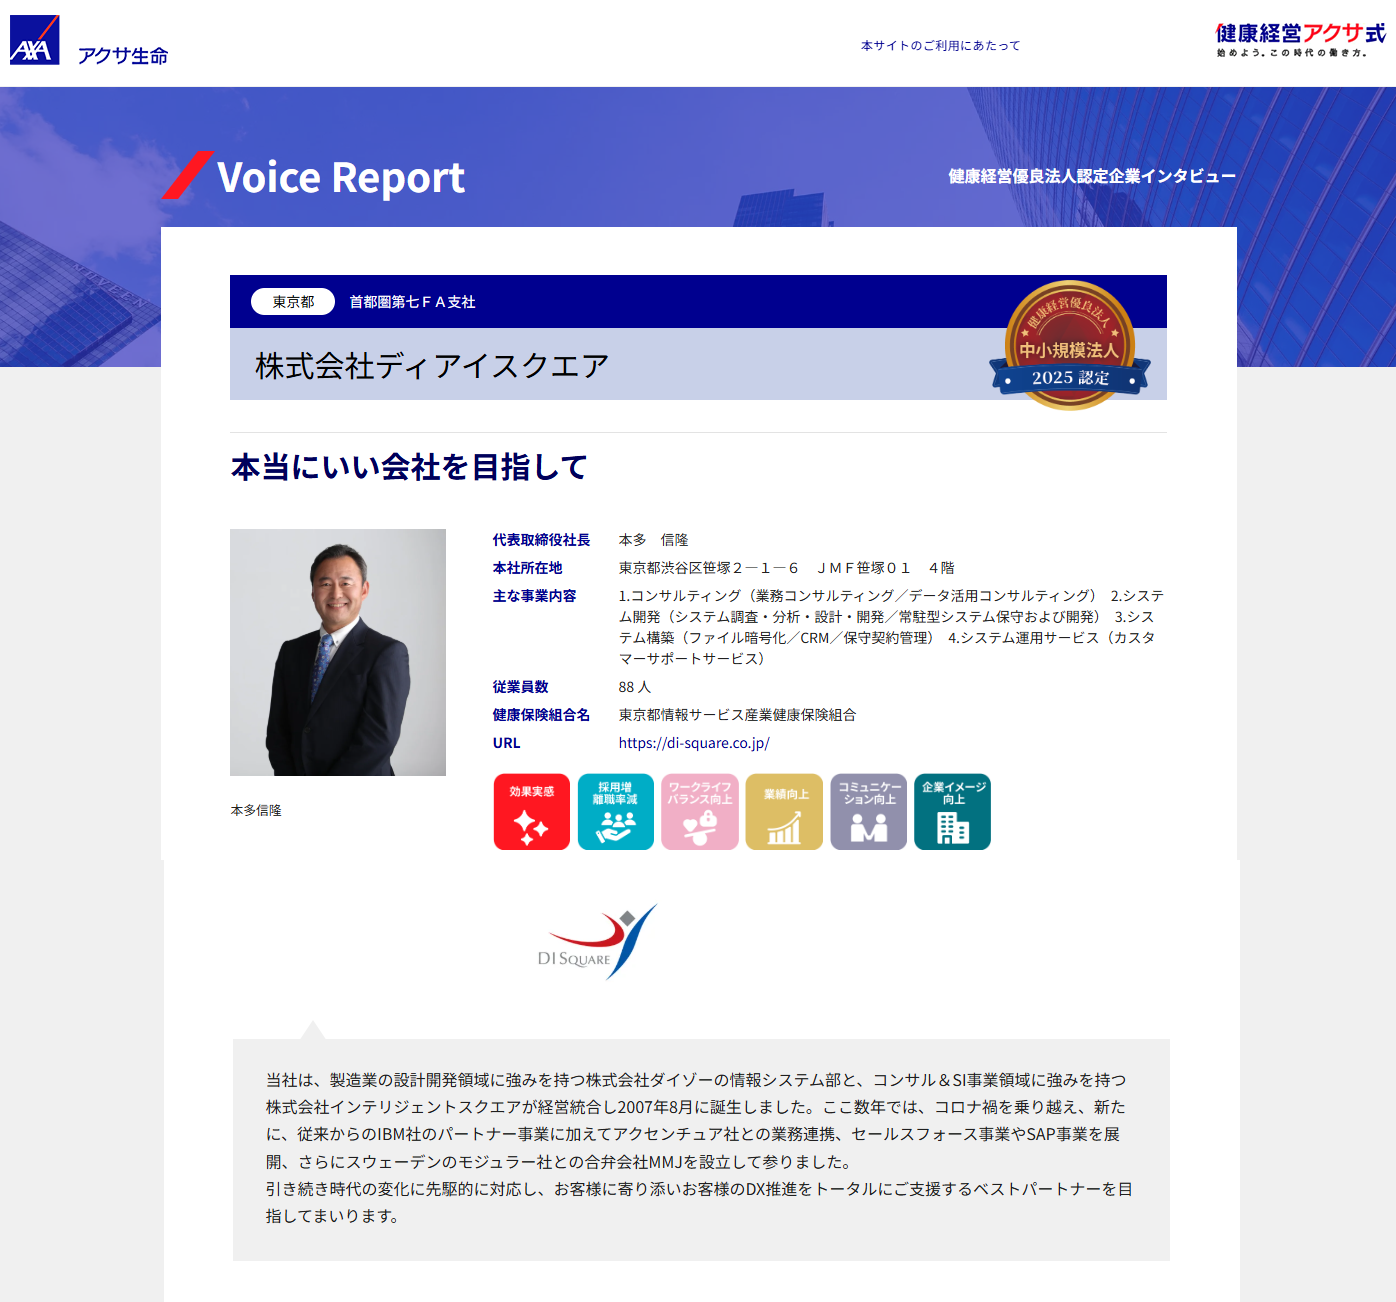
Task: Click the 本当にいい会社を目指して headline
Action: [x=409, y=467]
